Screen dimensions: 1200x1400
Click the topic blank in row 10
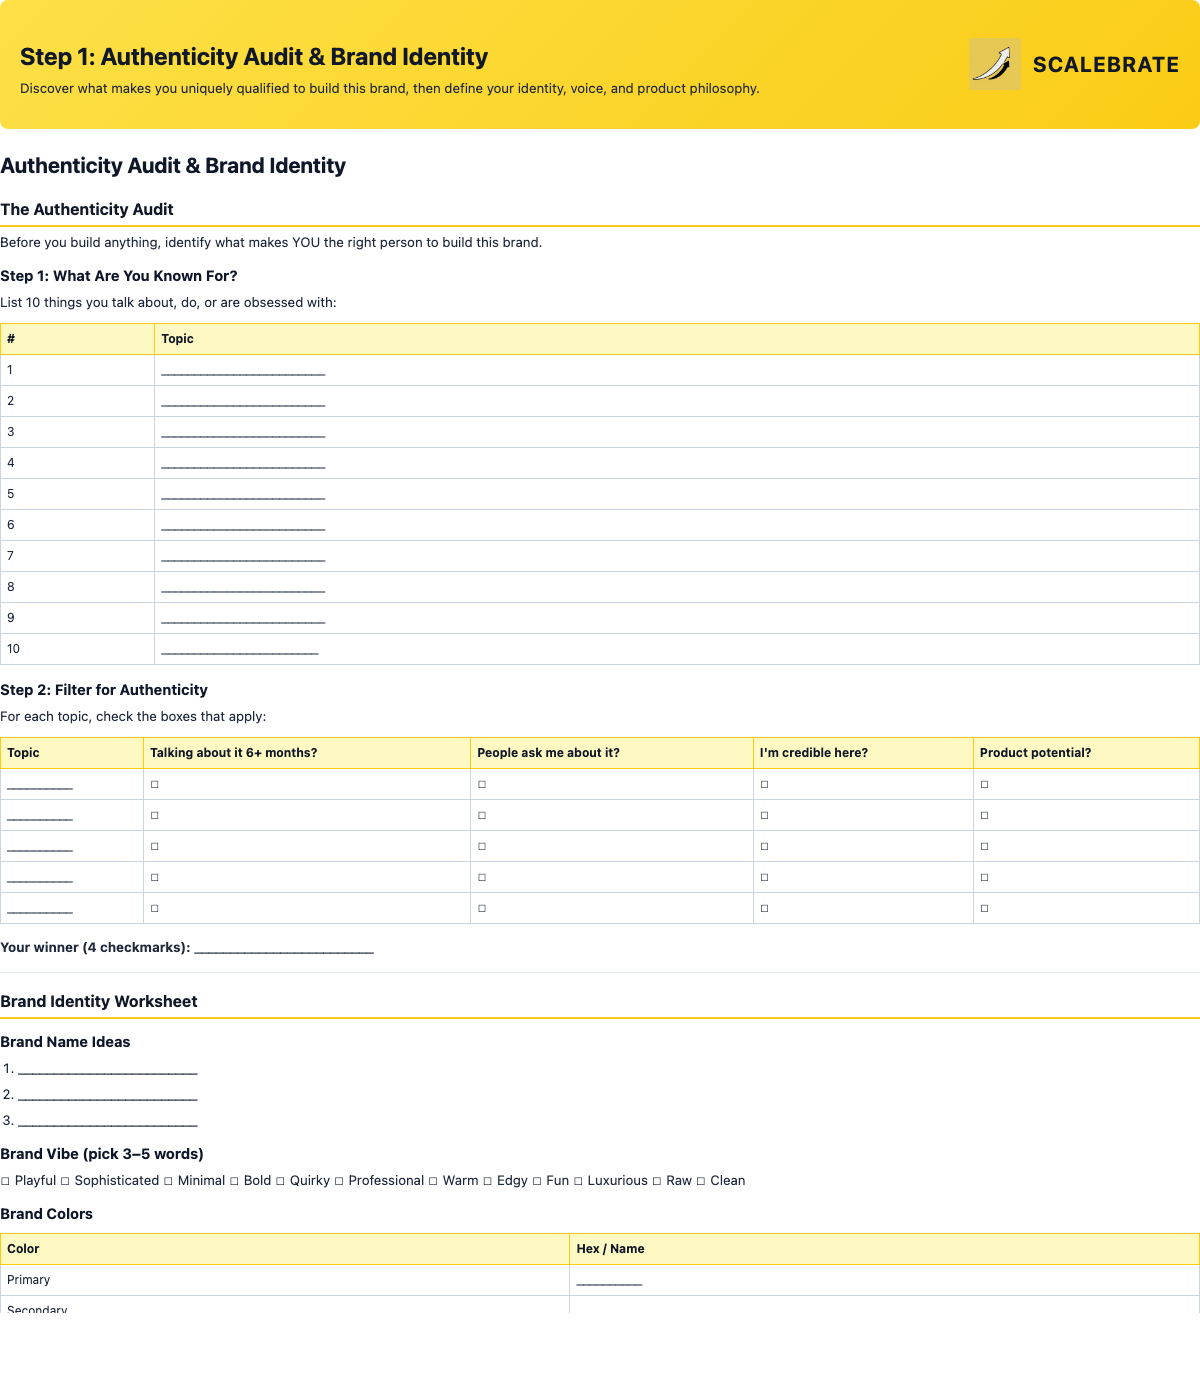click(240, 650)
